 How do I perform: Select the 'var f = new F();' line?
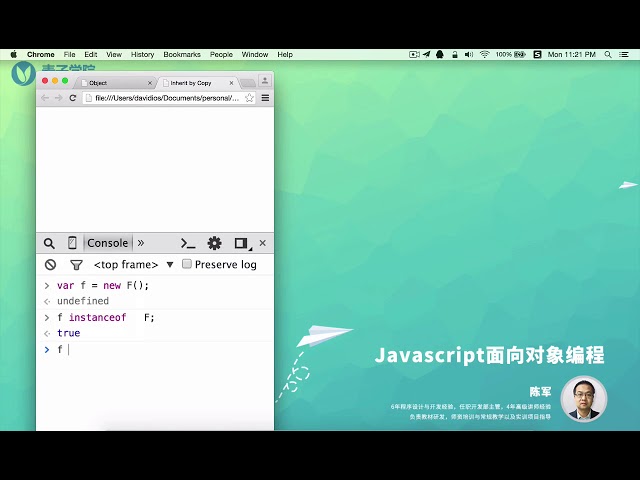(x=103, y=285)
